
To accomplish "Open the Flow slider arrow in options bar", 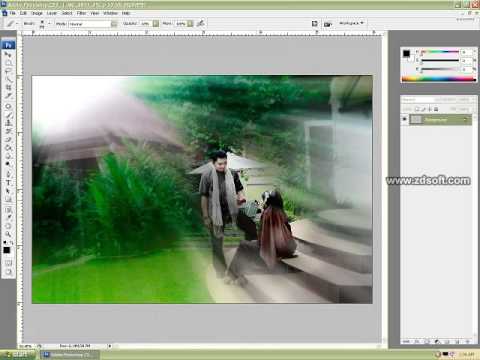I will (190, 24).
